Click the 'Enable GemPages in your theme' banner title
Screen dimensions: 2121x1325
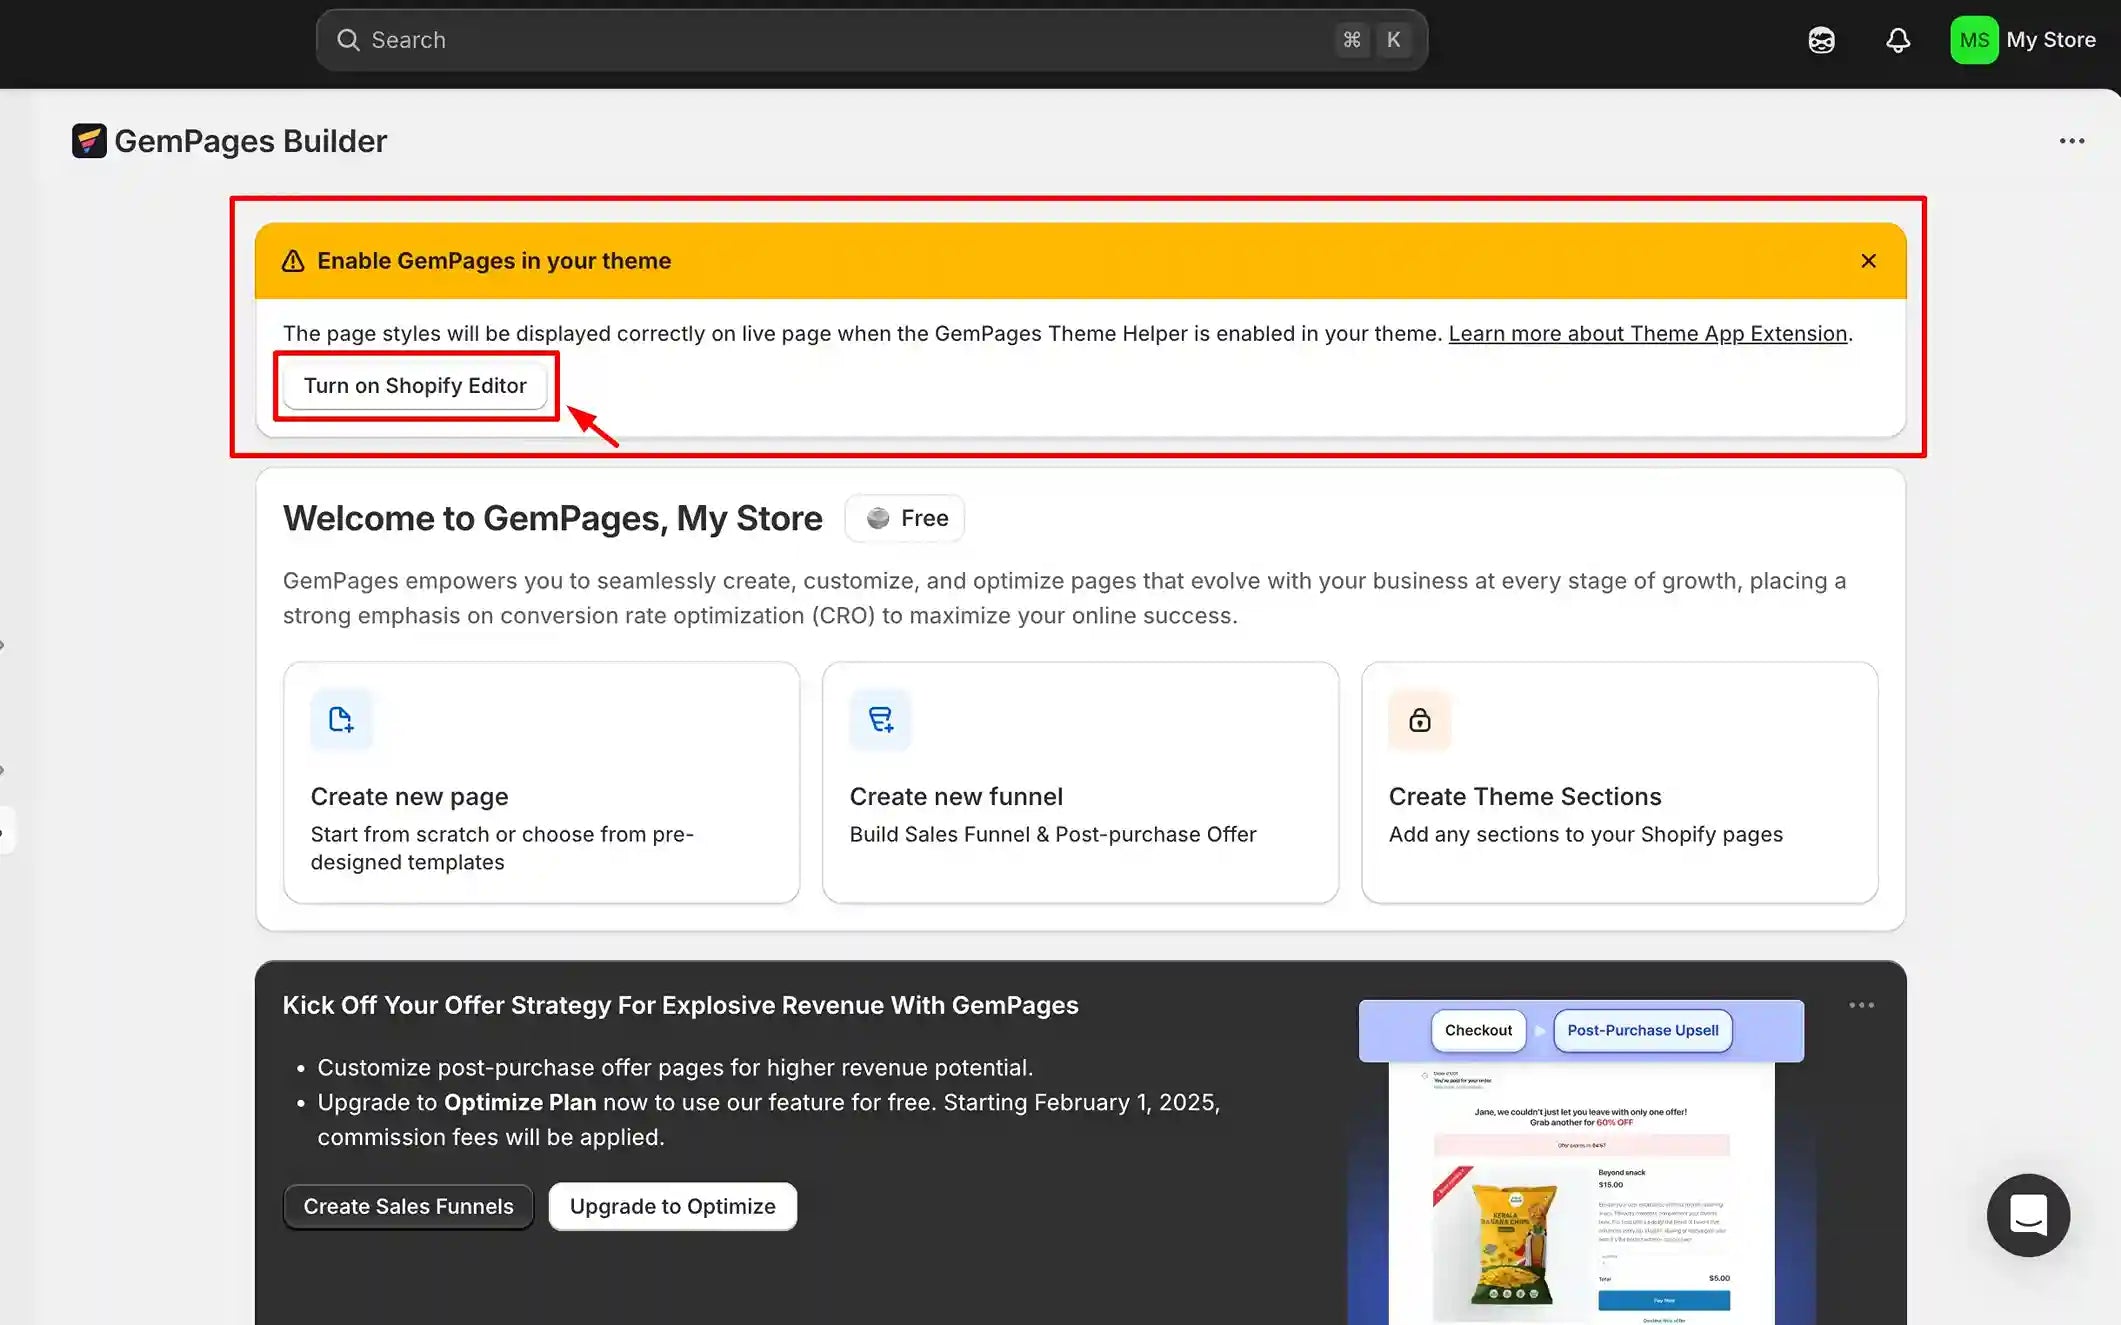coord(494,261)
